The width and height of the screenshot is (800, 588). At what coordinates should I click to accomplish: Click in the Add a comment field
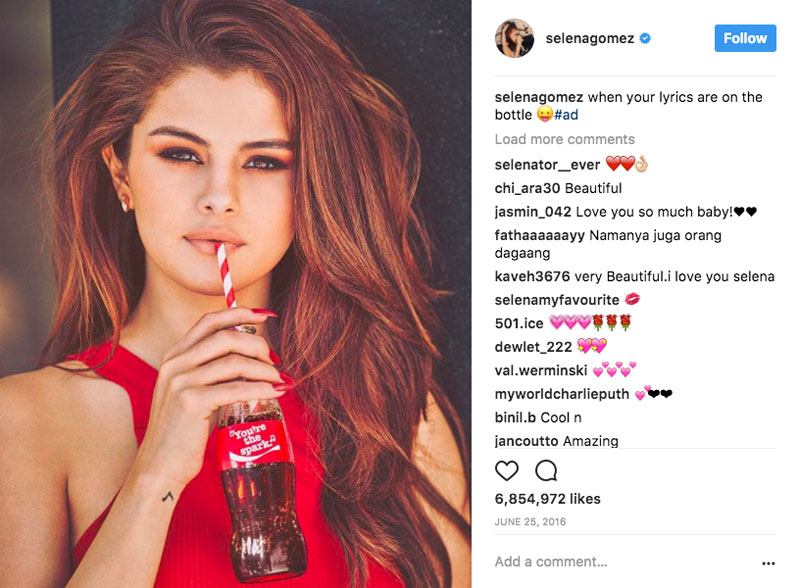(622, 562)
